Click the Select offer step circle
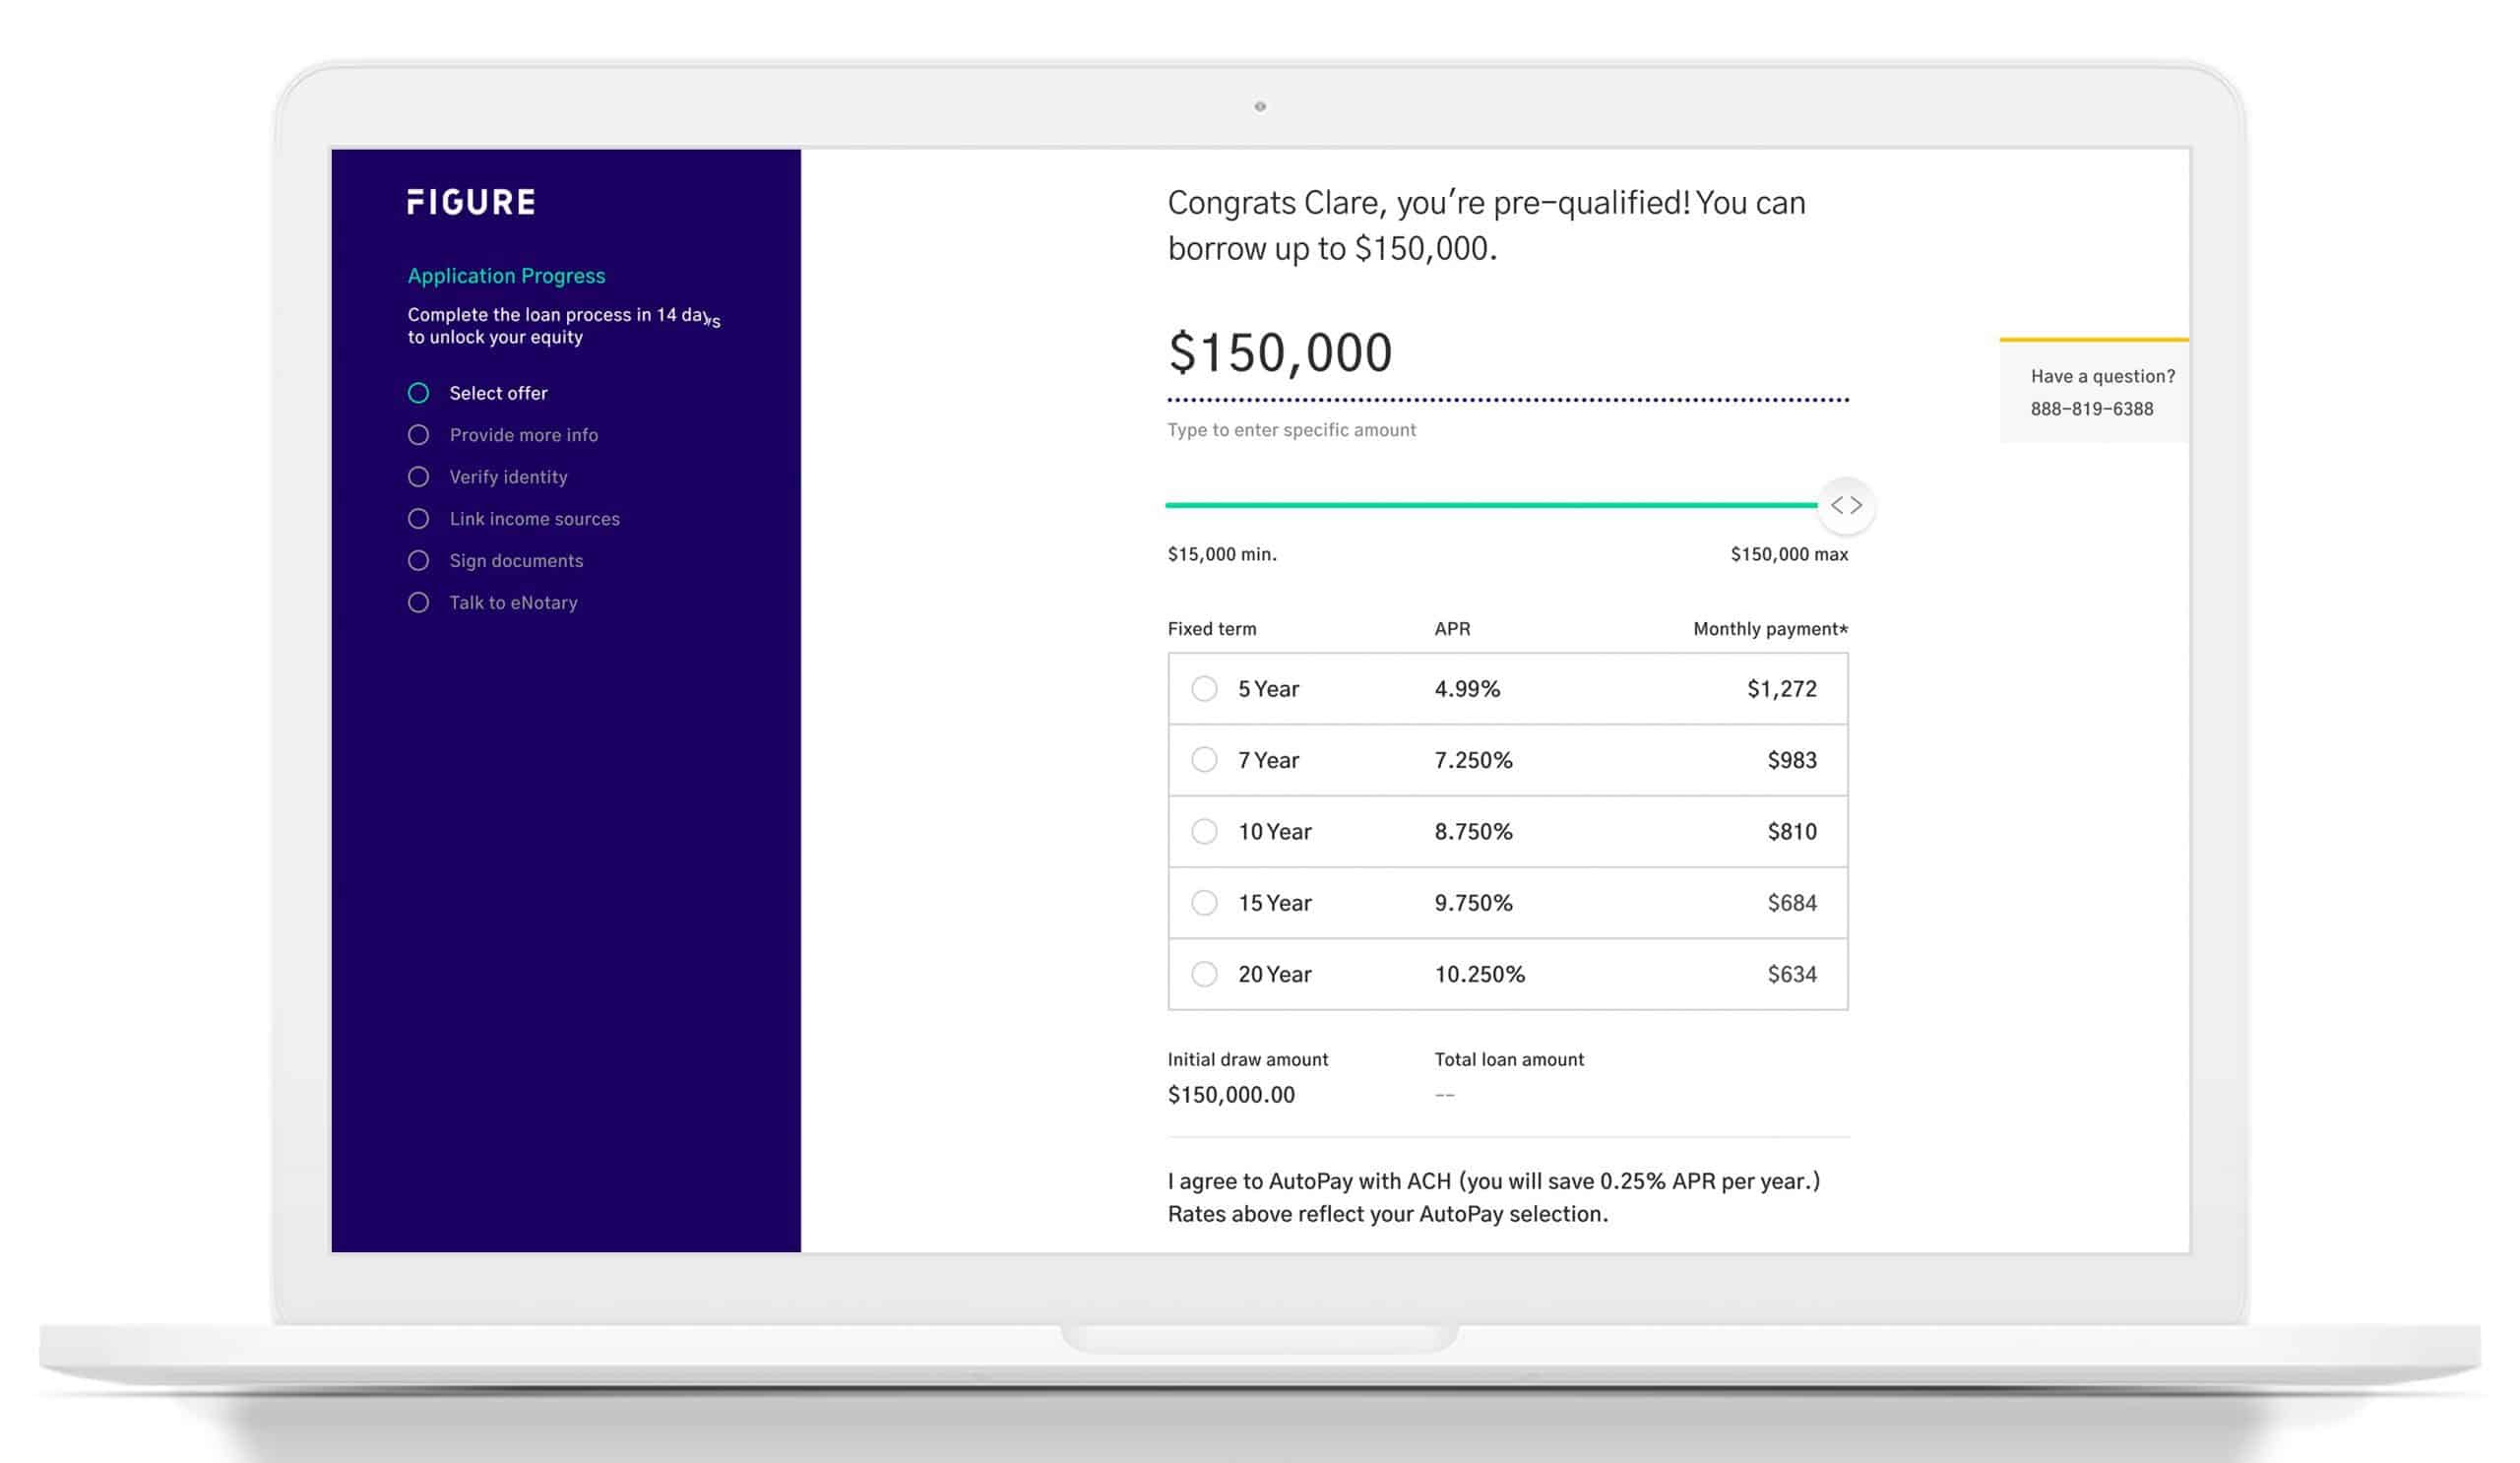This screenshot has width=2520, height=1463. [x=418, y=393]
